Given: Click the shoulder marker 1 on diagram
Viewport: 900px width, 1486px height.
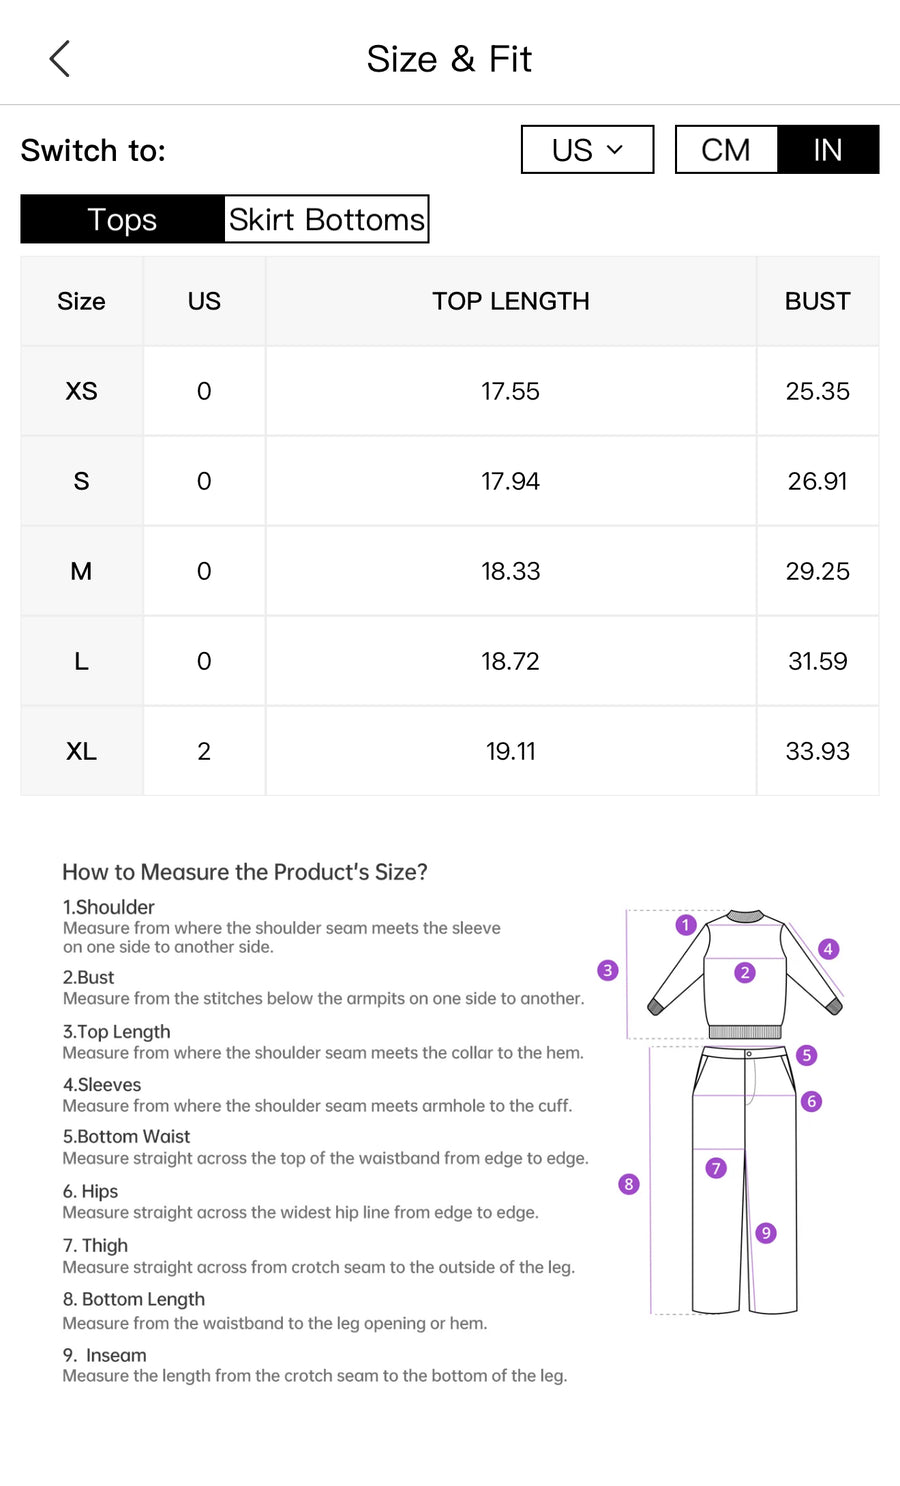Looking at the screenshot, I should [685, 925].
